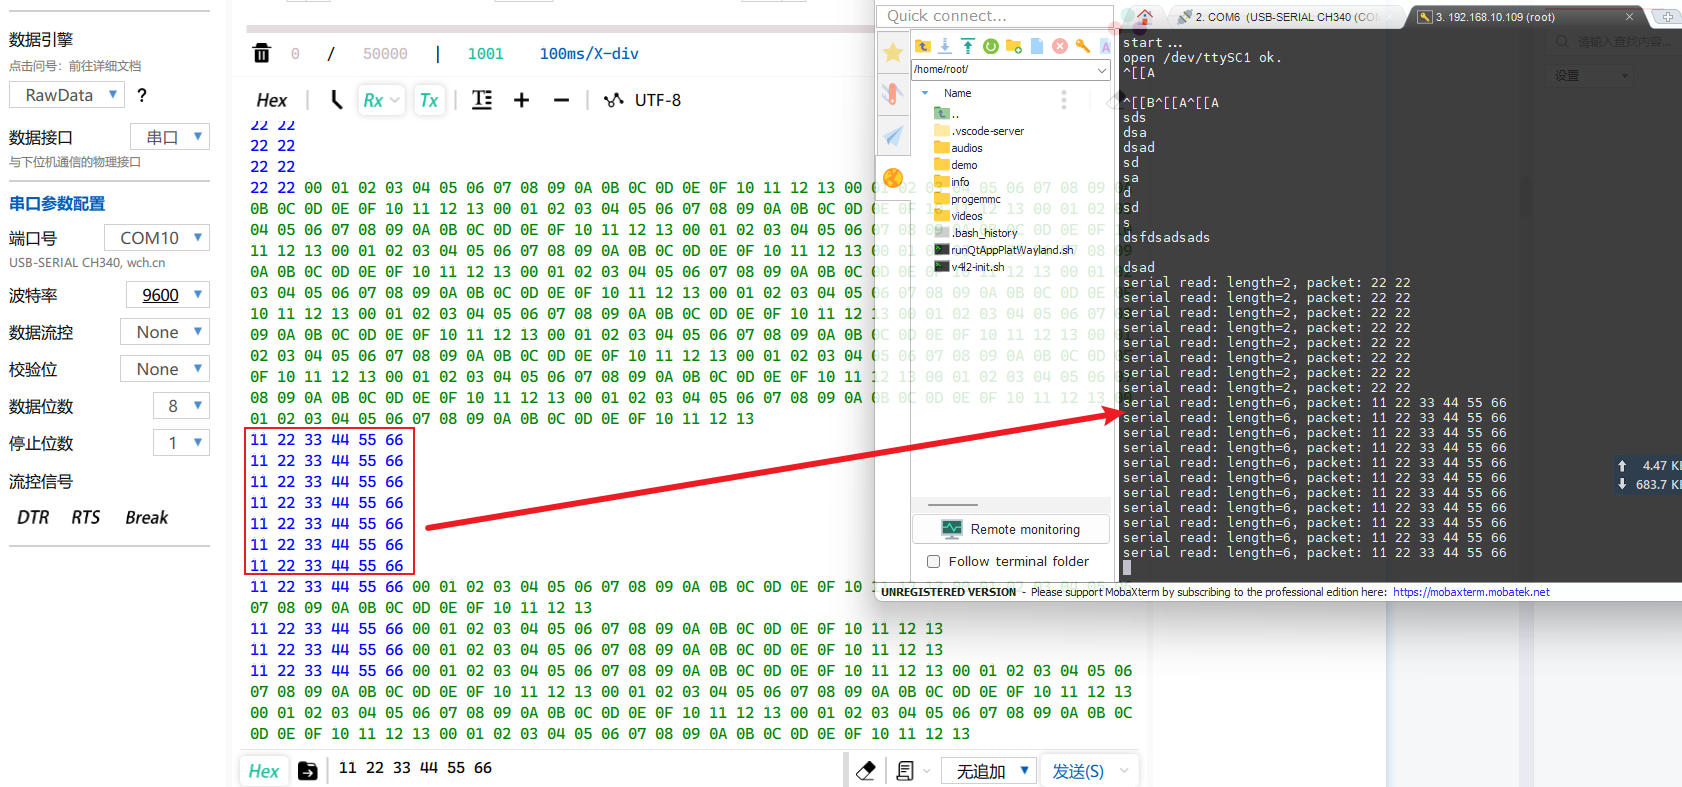The image size is (1682, 787).
Task: Toggle Hex send mode at bottom
Action: 264,771
